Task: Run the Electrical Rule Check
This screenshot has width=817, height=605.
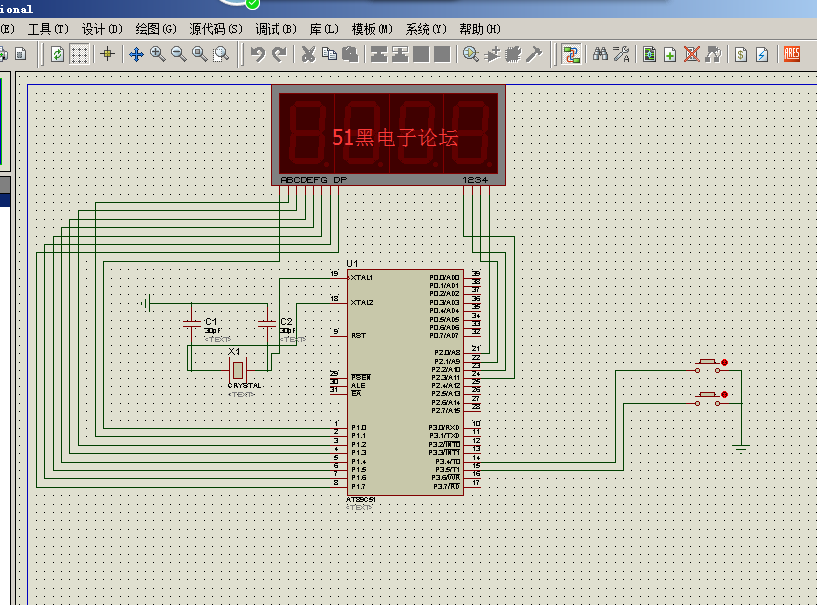Action: pos(762,54)
